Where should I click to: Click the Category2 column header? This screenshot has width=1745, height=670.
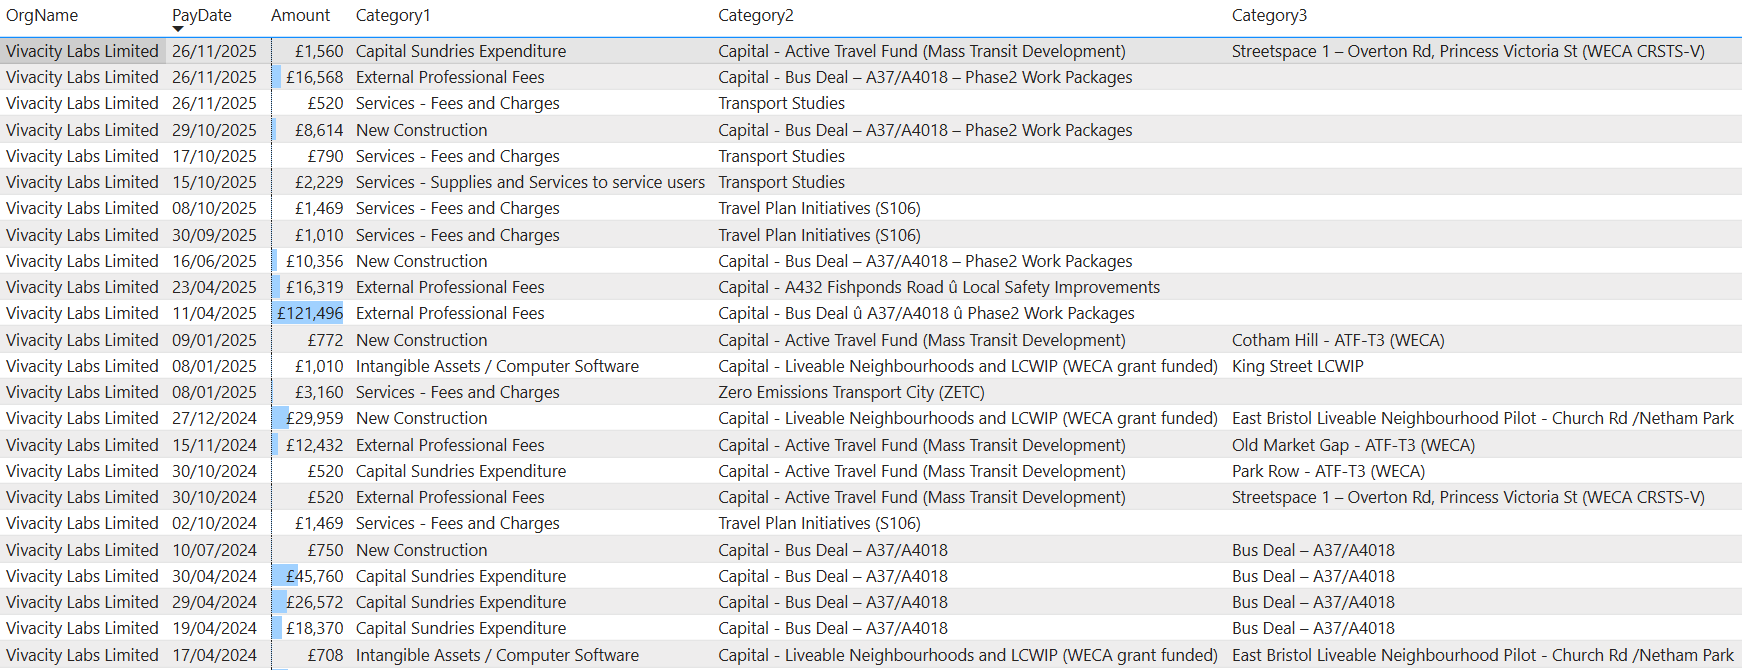tap(755, 15)
